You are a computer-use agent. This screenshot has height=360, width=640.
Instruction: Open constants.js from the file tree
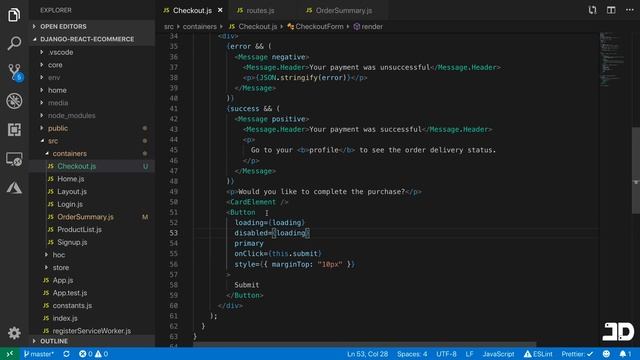[72, 305]
